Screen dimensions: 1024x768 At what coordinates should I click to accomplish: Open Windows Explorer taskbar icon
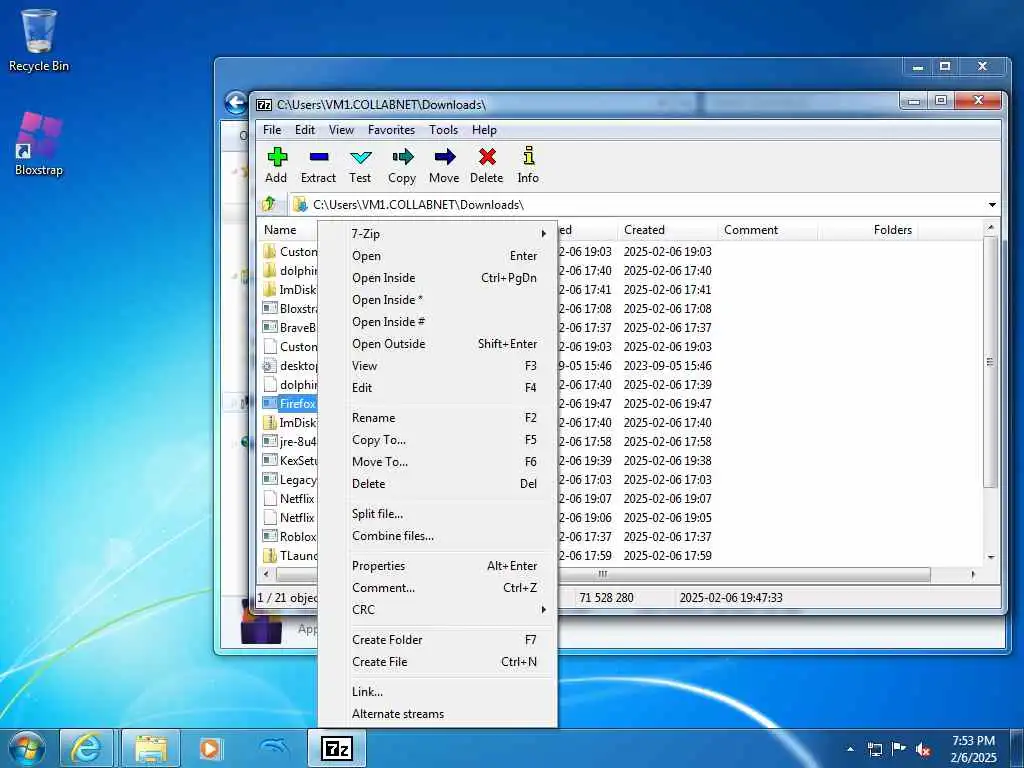[151, 748]
